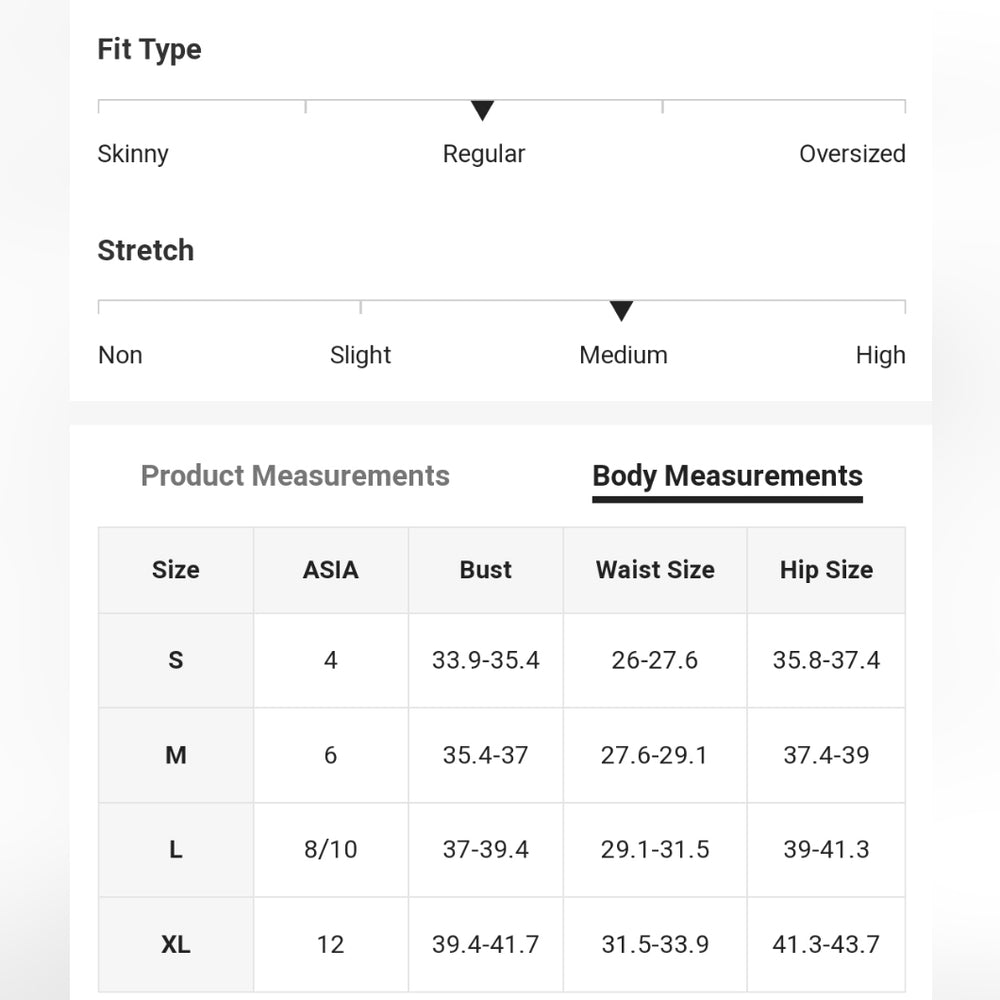Click the Slight stretch label

coord(360,355)
